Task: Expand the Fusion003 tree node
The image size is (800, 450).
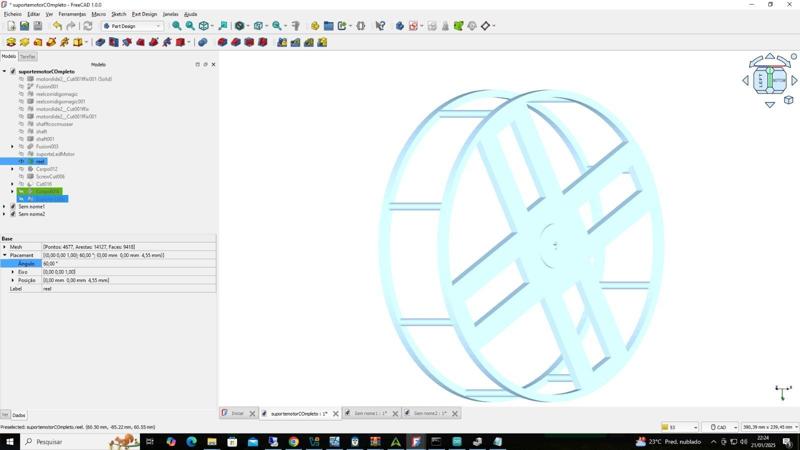Action: pyautogui.click(x=12, y=146)
